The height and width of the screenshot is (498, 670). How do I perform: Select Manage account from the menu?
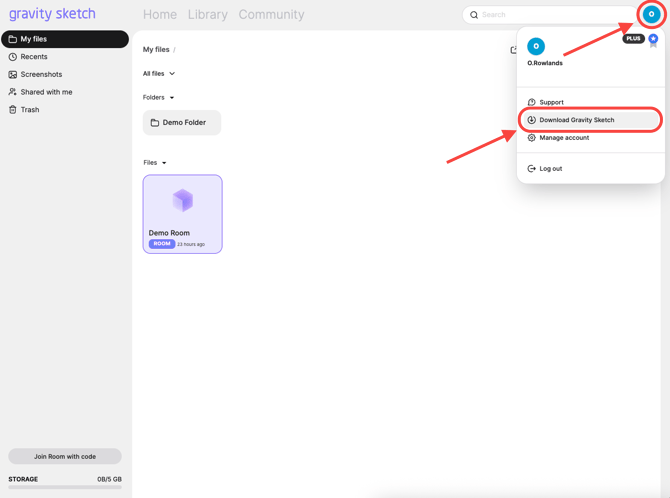pyautogui.click(x=564, y=138)
